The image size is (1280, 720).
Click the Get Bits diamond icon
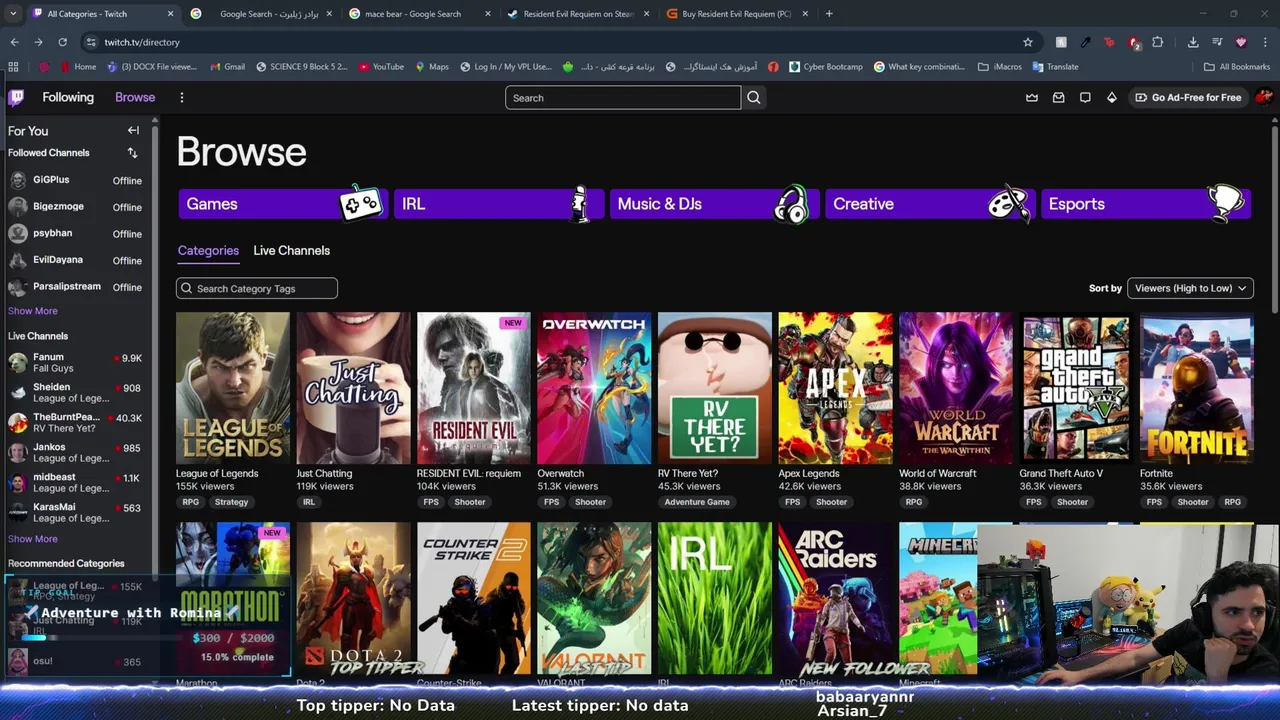[x=1111, y=97]
